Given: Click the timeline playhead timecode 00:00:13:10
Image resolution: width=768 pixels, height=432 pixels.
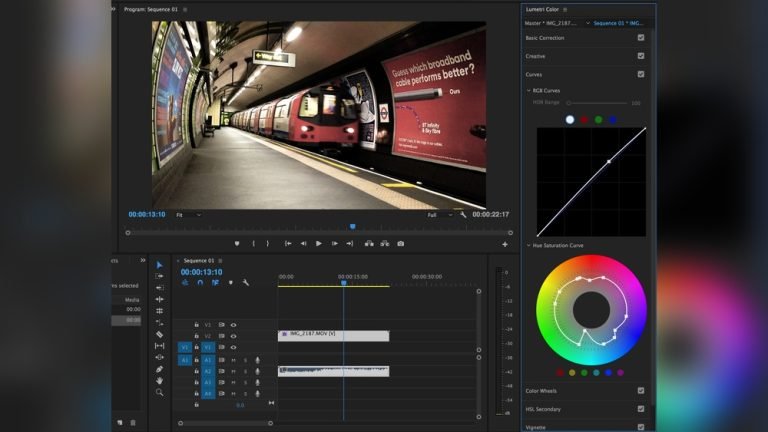Looking at the screenshot, I should click(201, 272).
